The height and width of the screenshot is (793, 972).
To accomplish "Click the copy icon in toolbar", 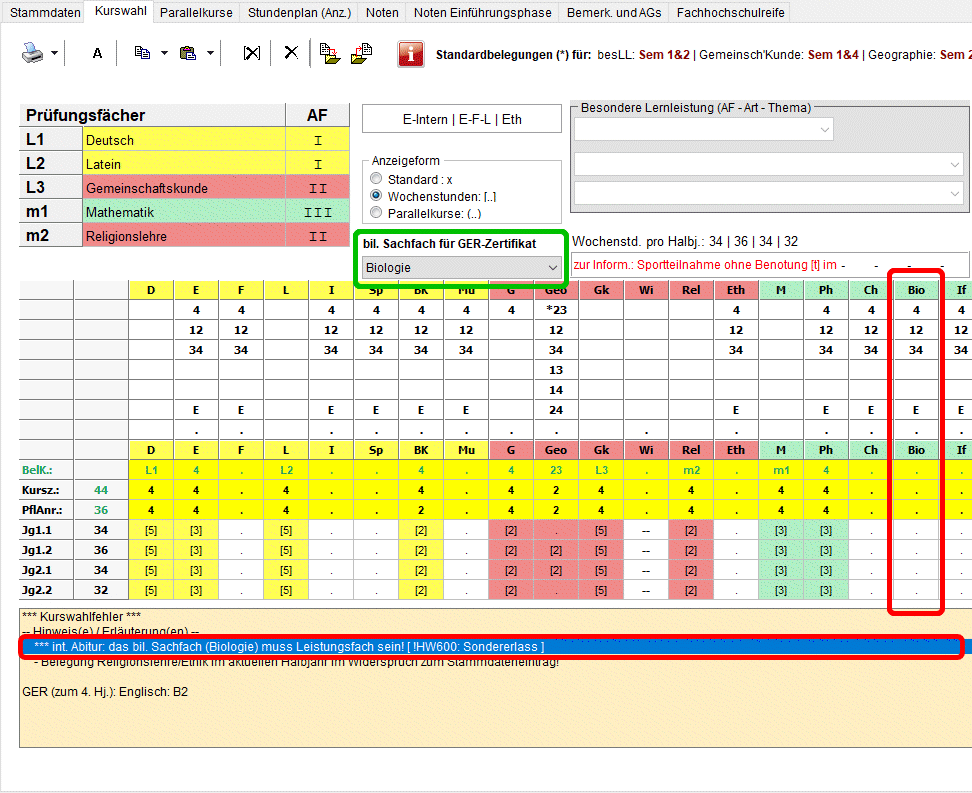I will click(142, 53).
